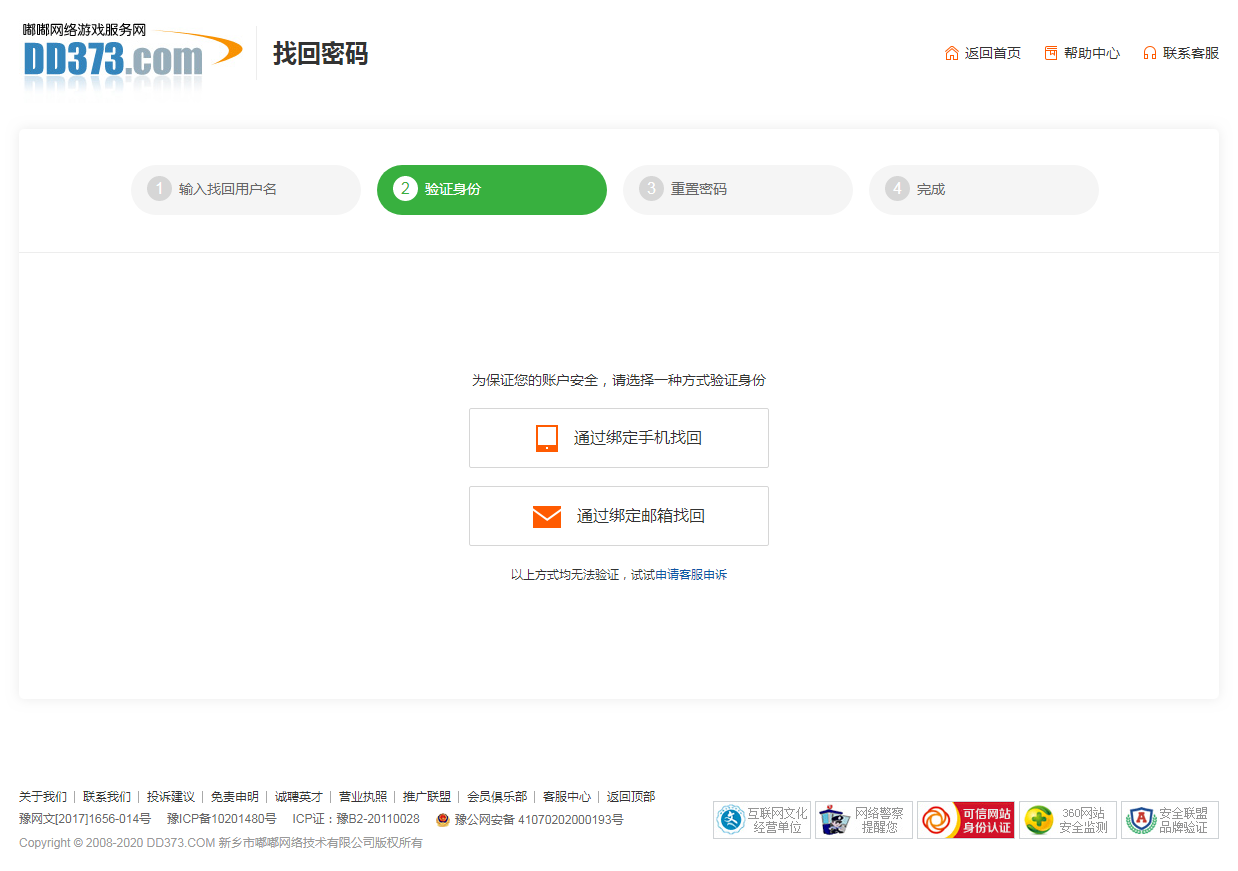This screenshot has width=1238, height=871.
Task: Click the 找回密码 page heading
Action: pos(321,54)
